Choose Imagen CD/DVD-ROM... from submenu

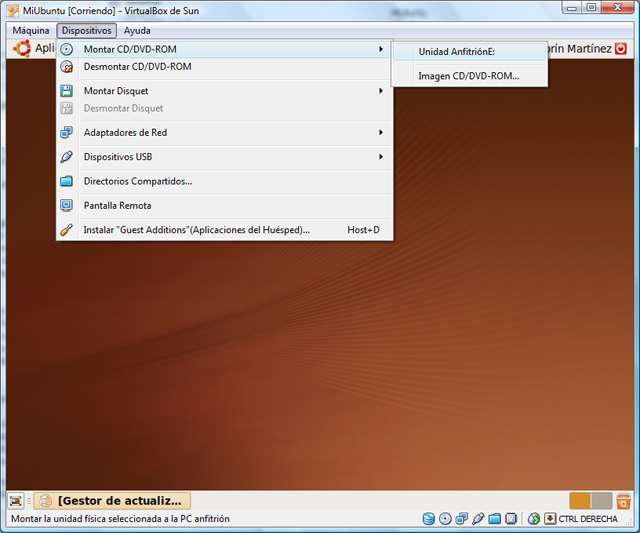468,76
